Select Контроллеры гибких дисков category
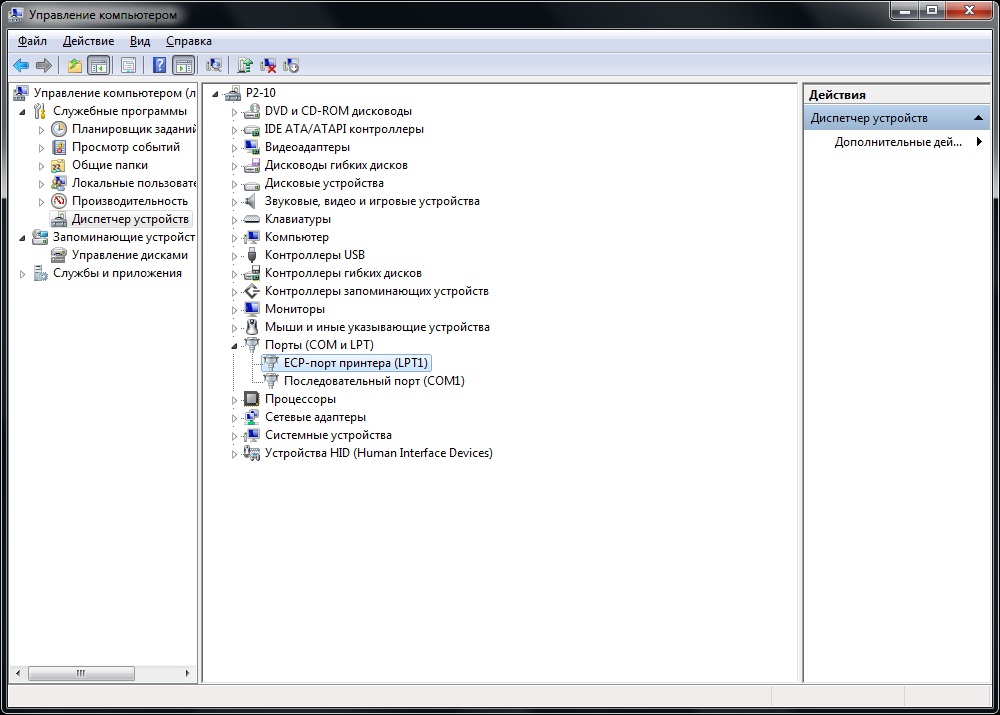 click(343, 273)
